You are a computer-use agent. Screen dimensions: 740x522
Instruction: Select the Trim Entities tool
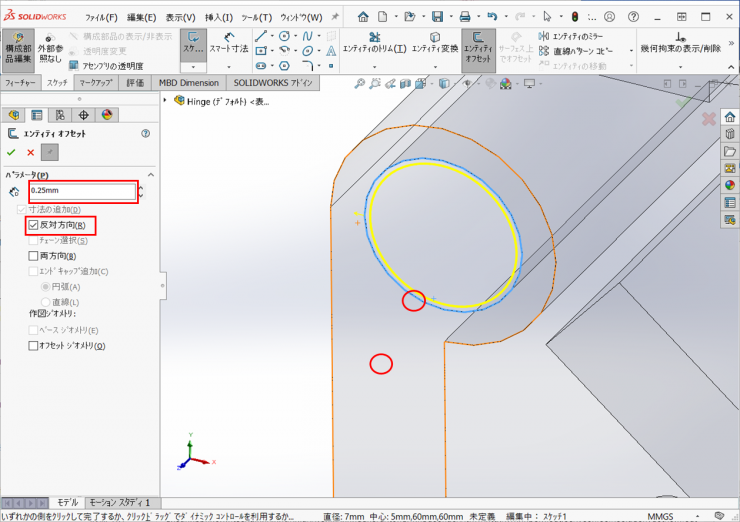pos(373,42)
